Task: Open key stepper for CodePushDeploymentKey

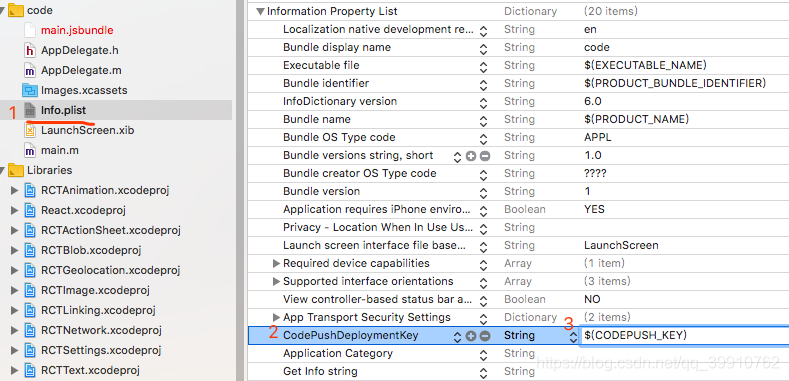Action: (x=457, y=337)
